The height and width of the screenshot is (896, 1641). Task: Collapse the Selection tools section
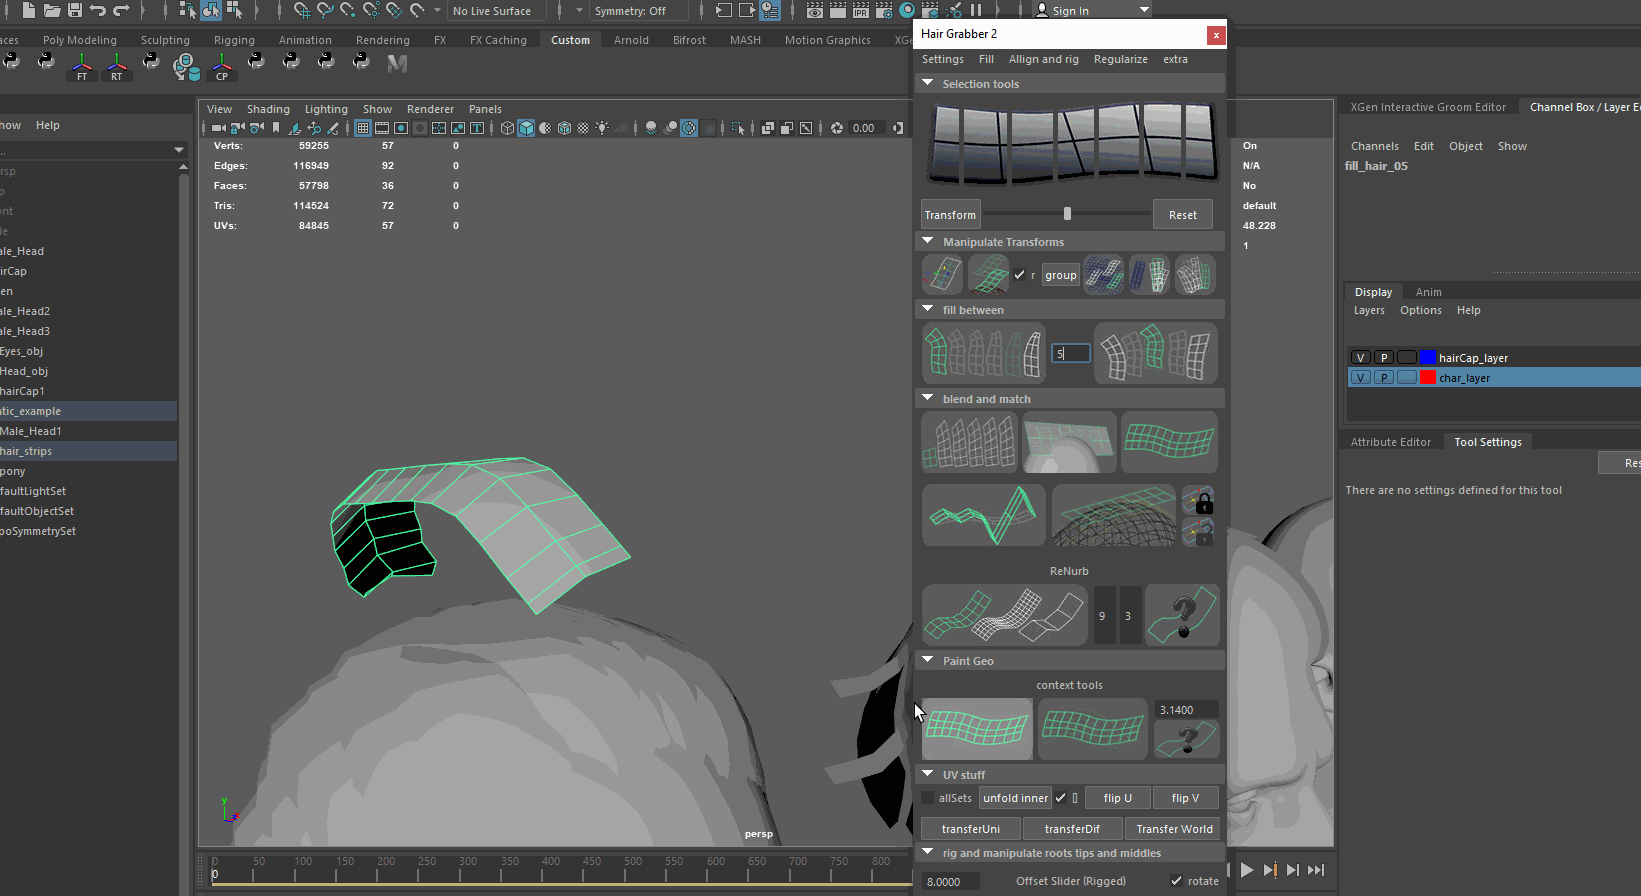click(928, 84)
